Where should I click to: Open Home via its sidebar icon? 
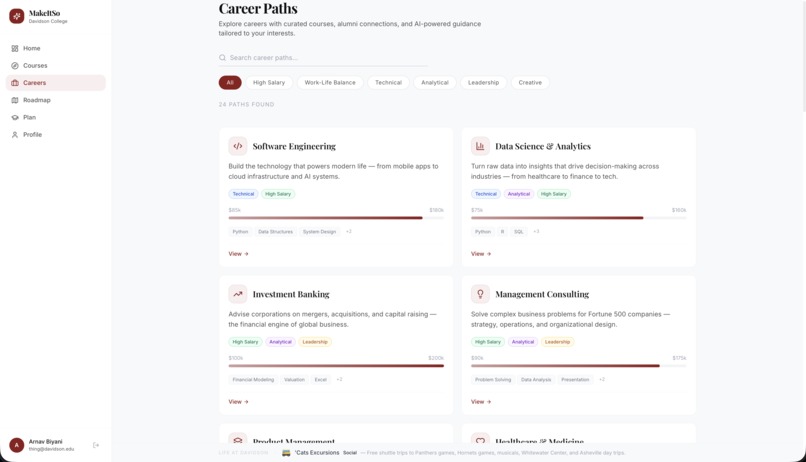click(x=15, y=48)
